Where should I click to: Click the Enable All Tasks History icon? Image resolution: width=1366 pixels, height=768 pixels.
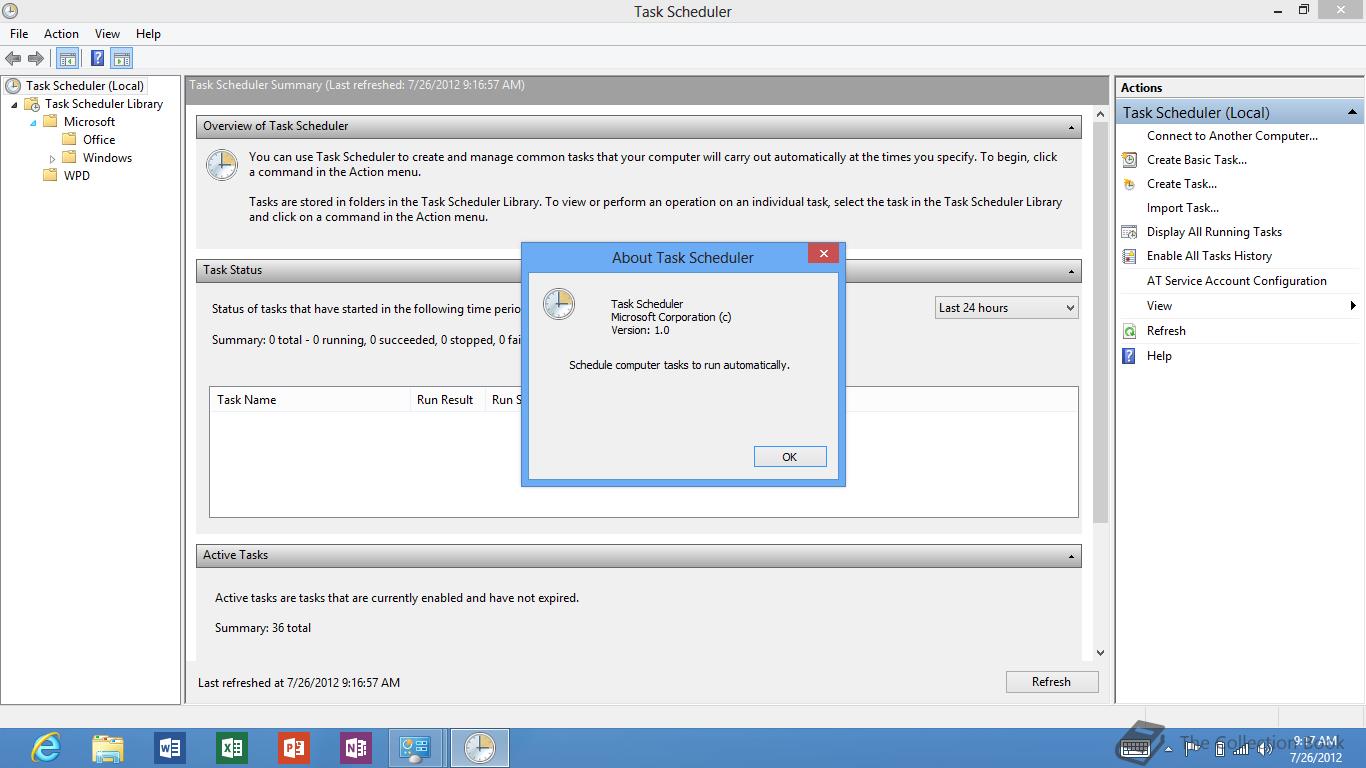[1129, 256]
